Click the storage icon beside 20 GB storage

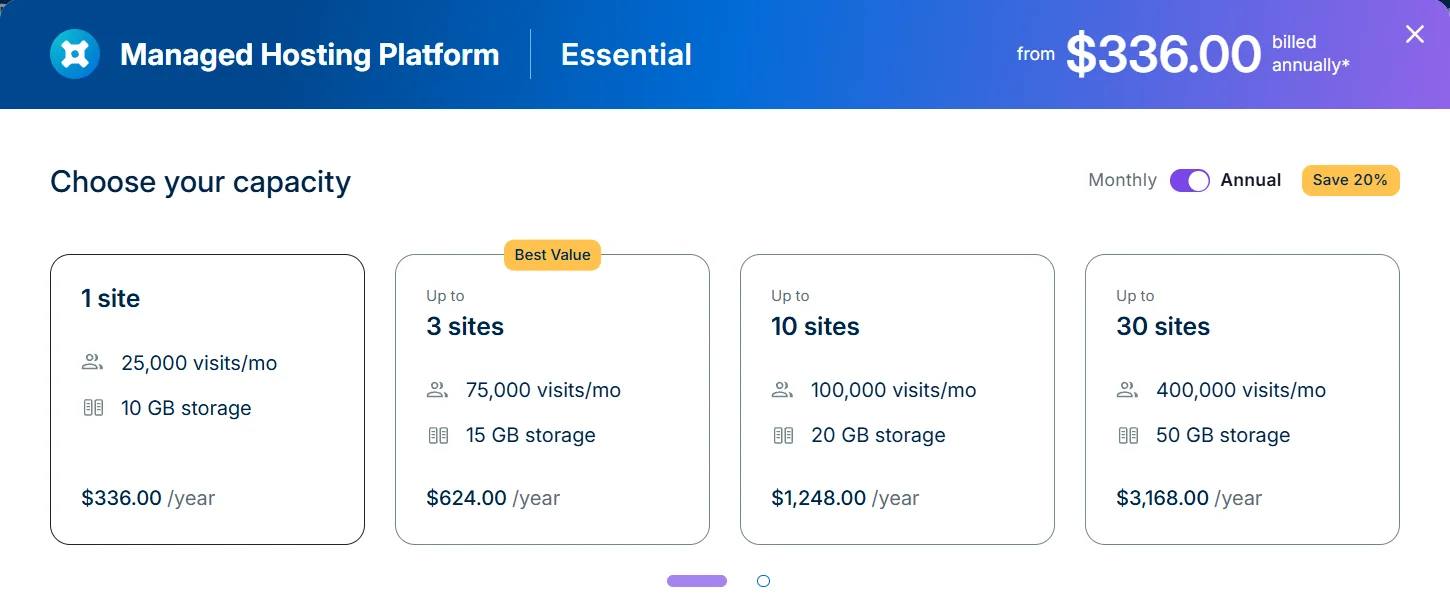783,435
